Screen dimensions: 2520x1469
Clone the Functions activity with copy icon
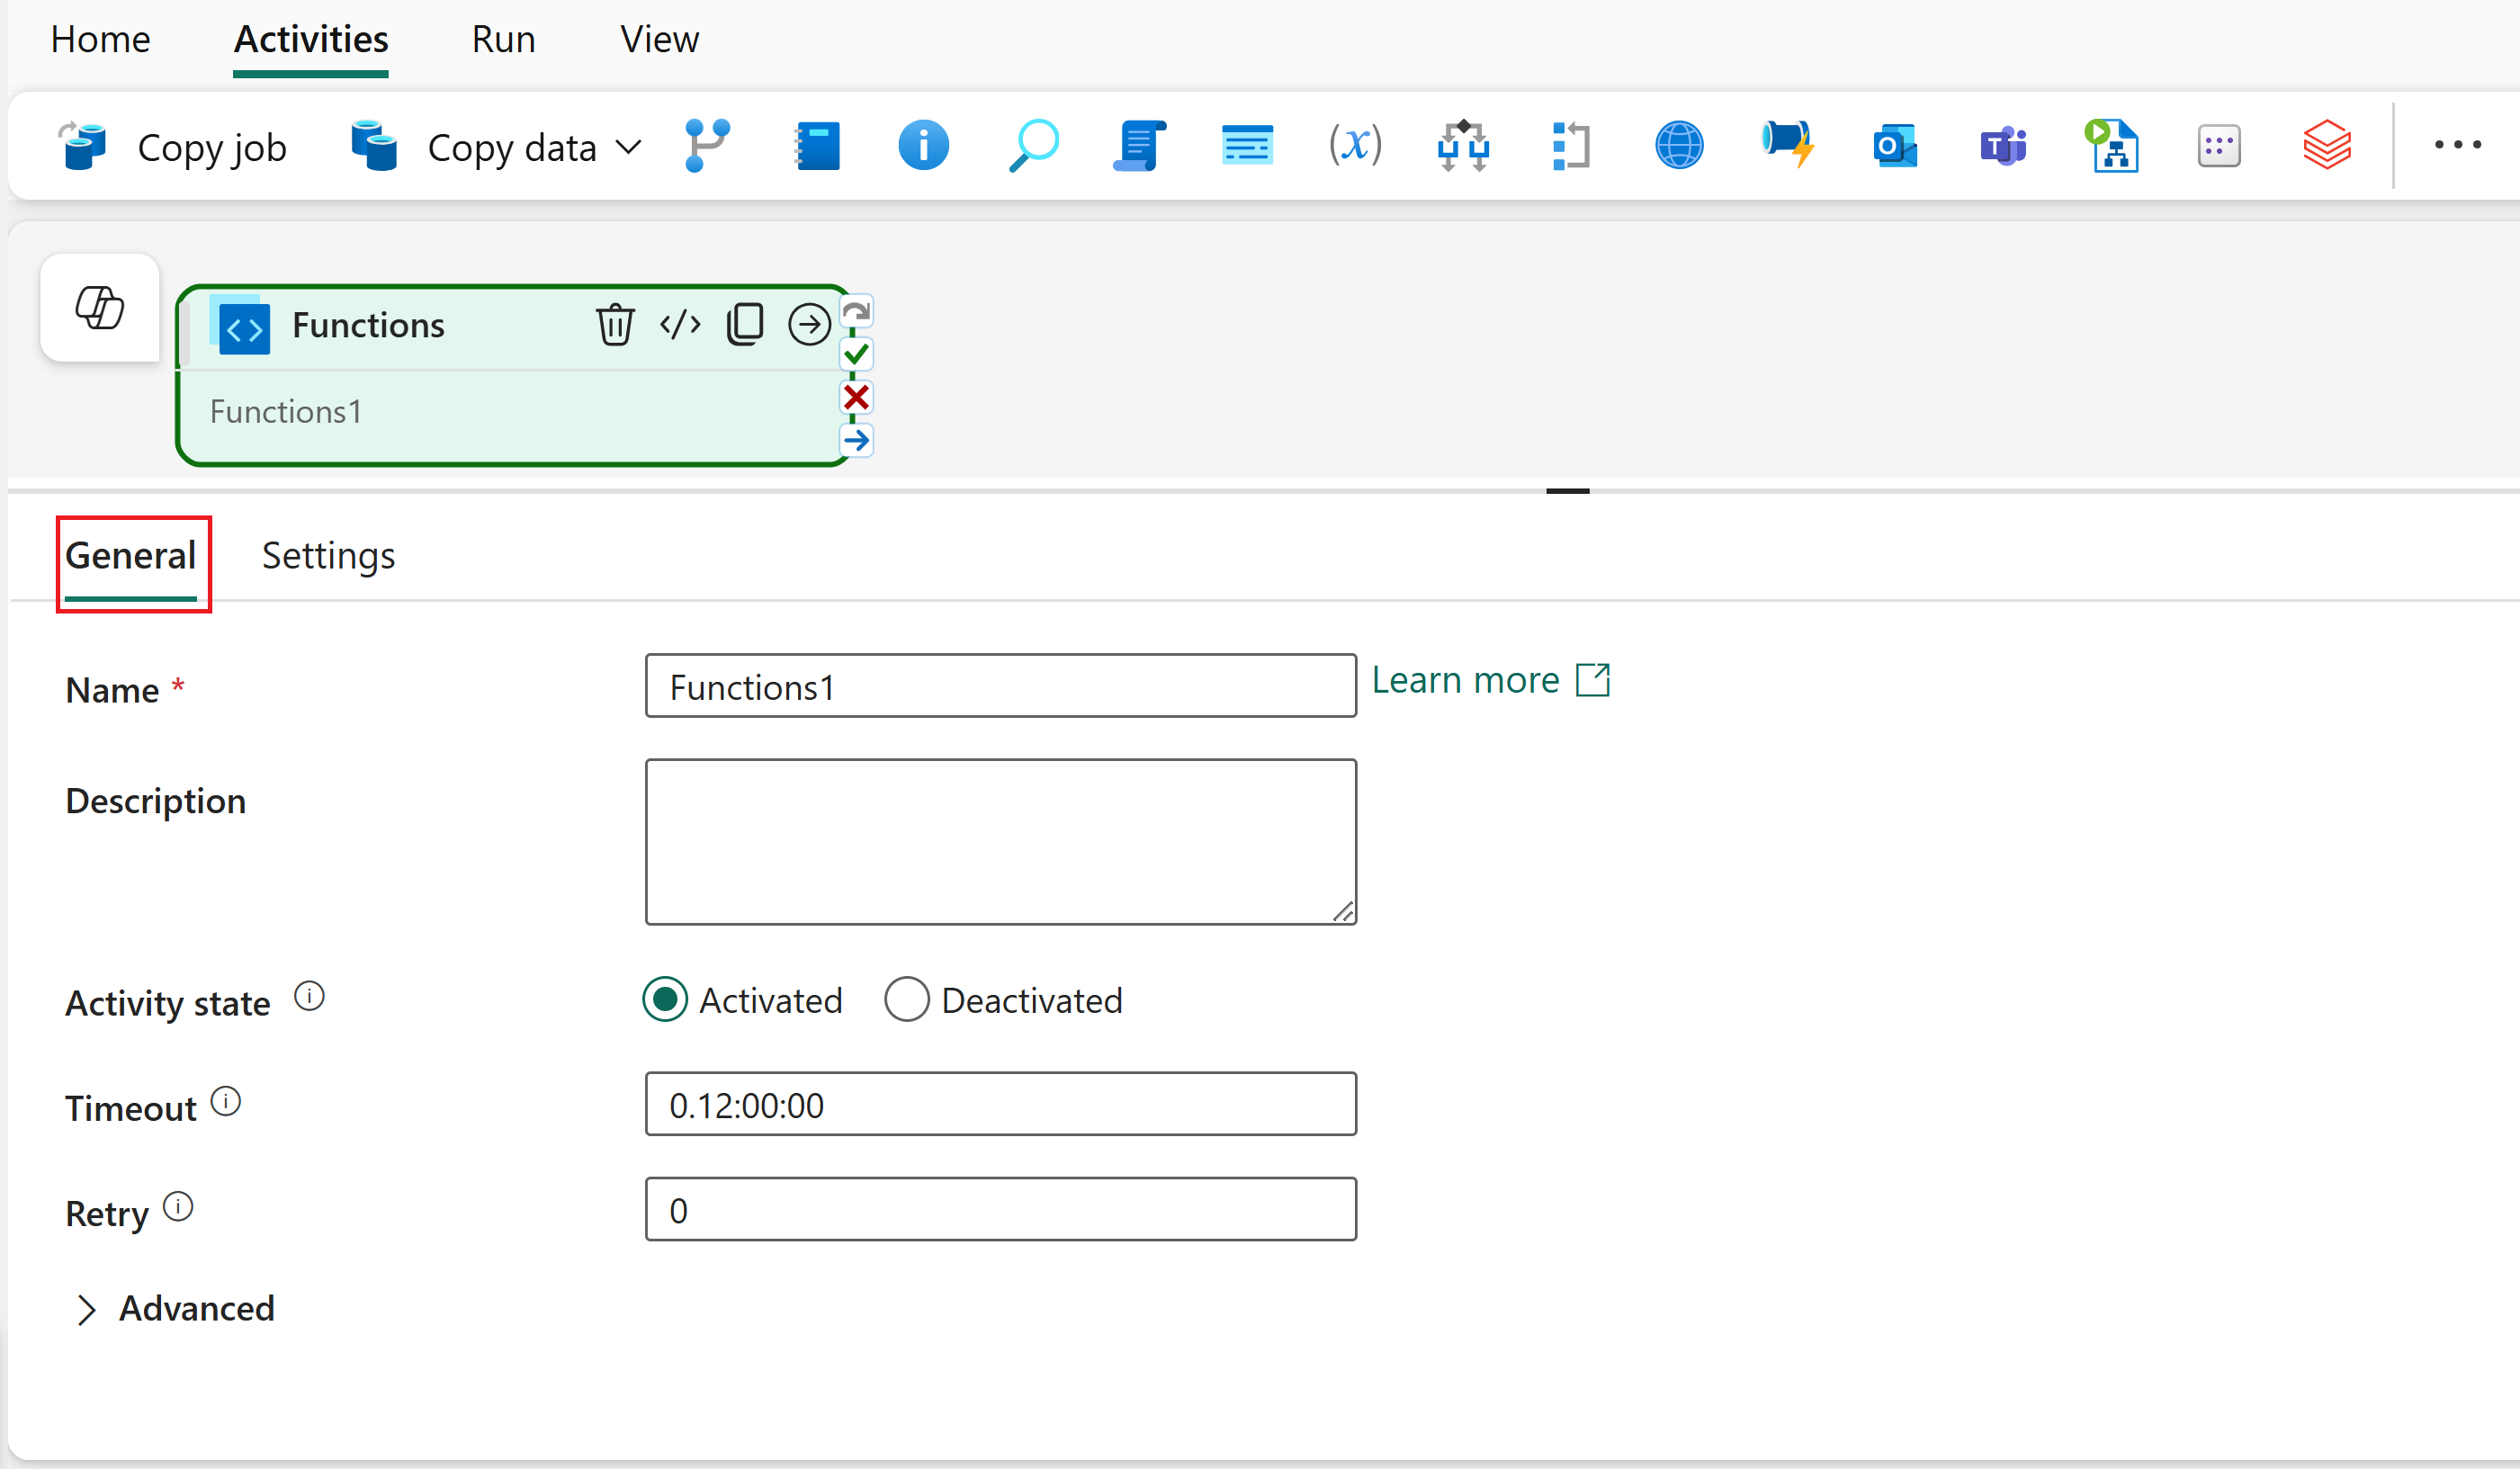pyautogui.click(x=745, y=325)
